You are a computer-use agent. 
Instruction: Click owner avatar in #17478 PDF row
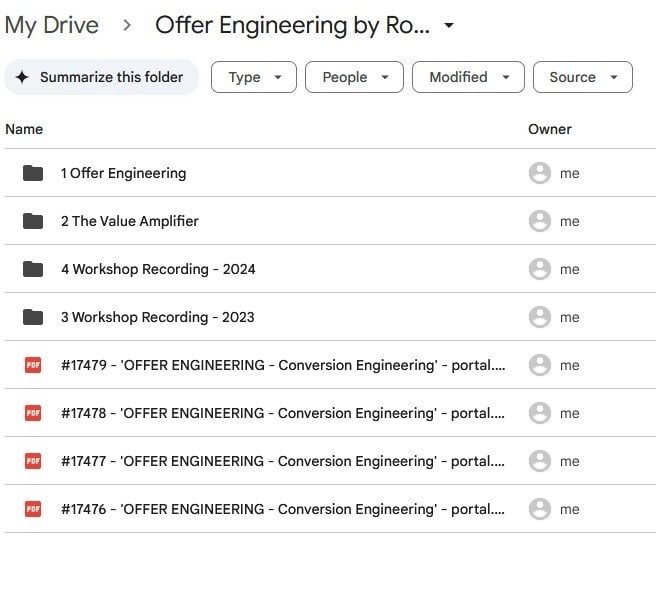click(540, 413)
